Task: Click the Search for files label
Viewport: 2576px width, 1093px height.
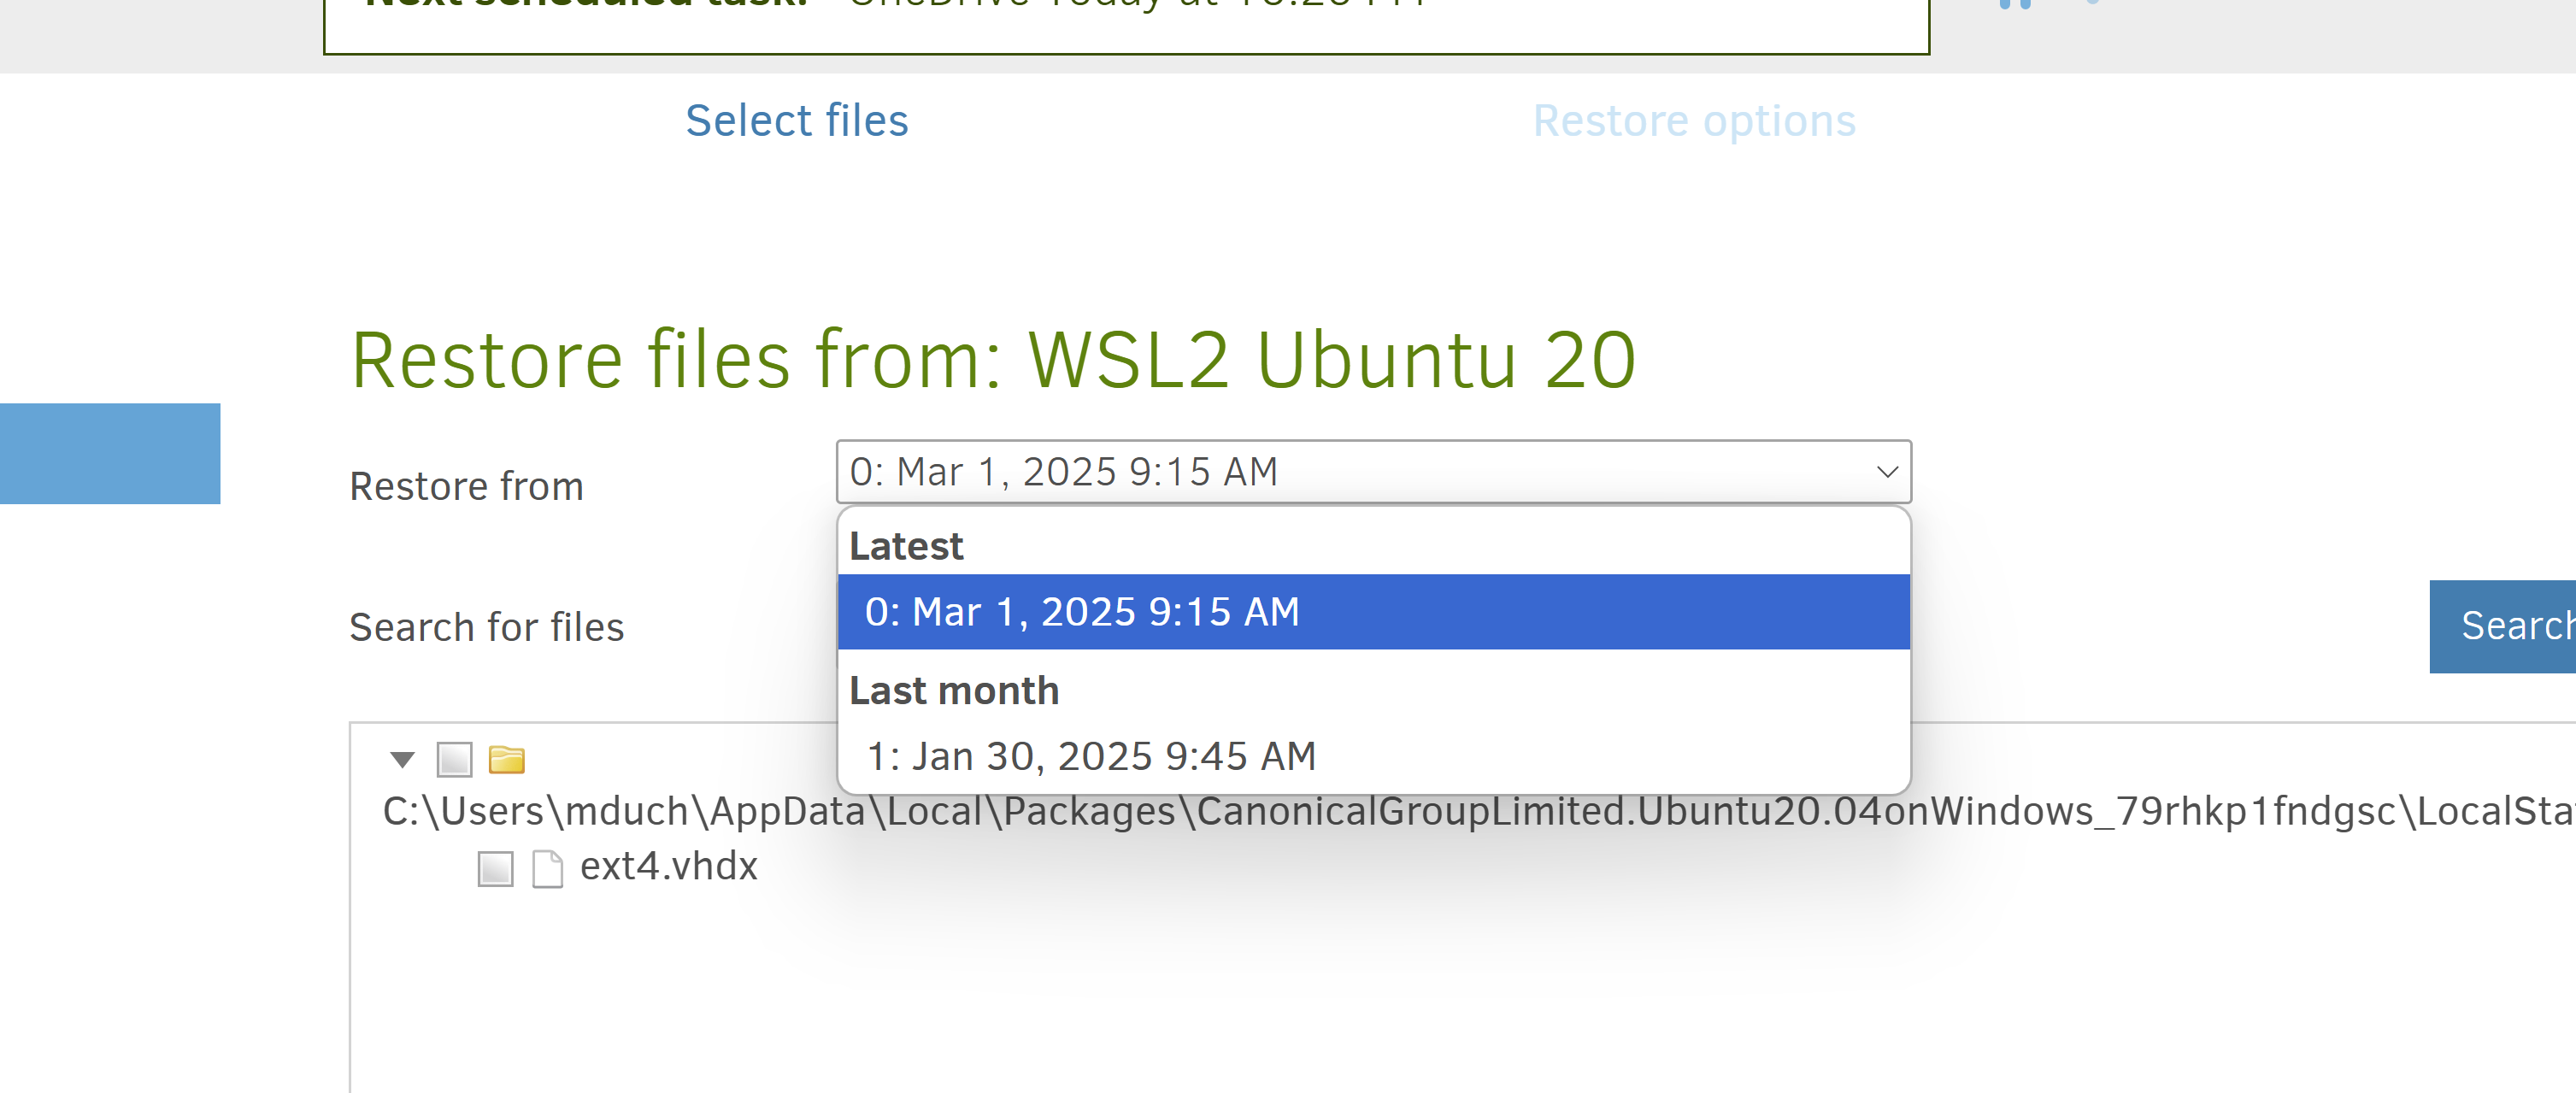Action: point(486,627)
